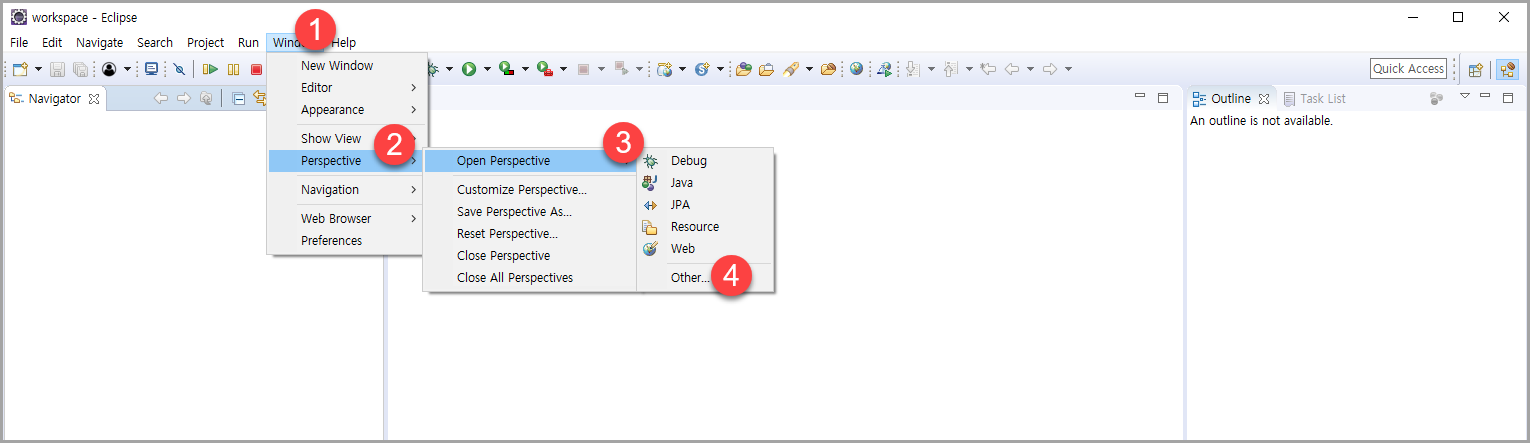Click the red Terminate icon
The height and width of the screenshot is (443, 1530).
pos(256,69)
